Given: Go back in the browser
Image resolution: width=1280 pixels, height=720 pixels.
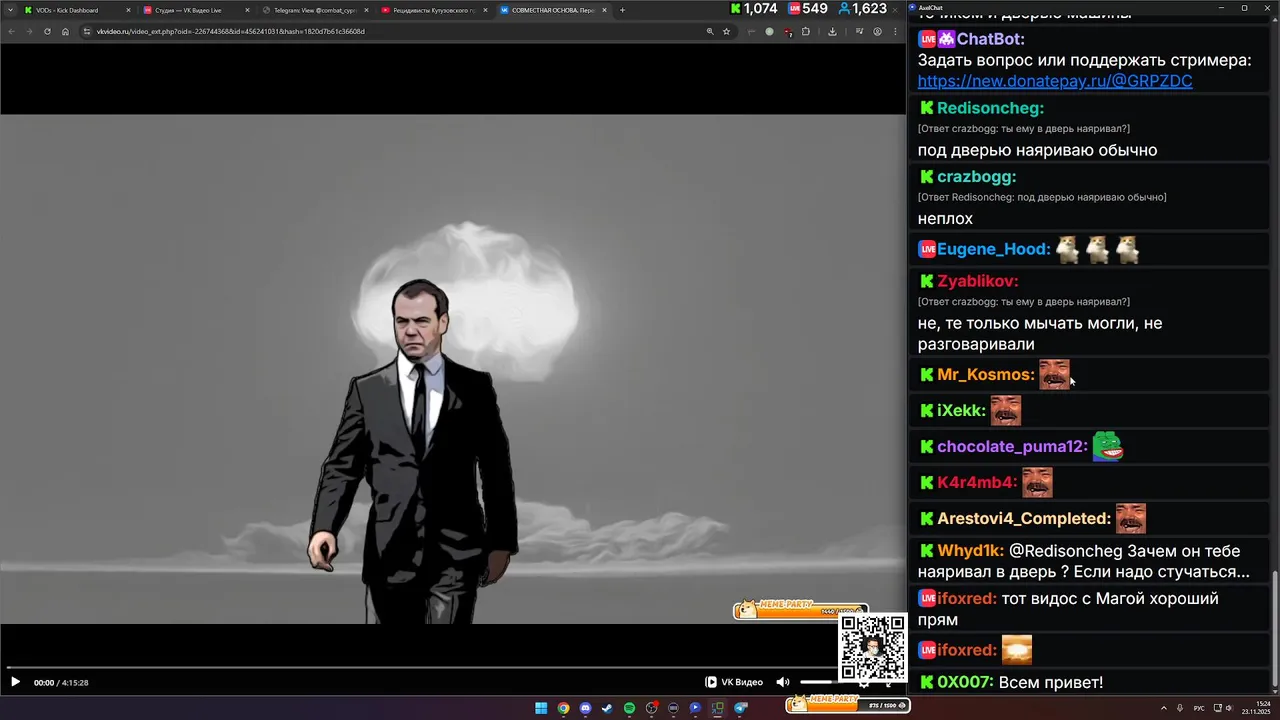Looking at the screenshot, I should coord(11,31).
